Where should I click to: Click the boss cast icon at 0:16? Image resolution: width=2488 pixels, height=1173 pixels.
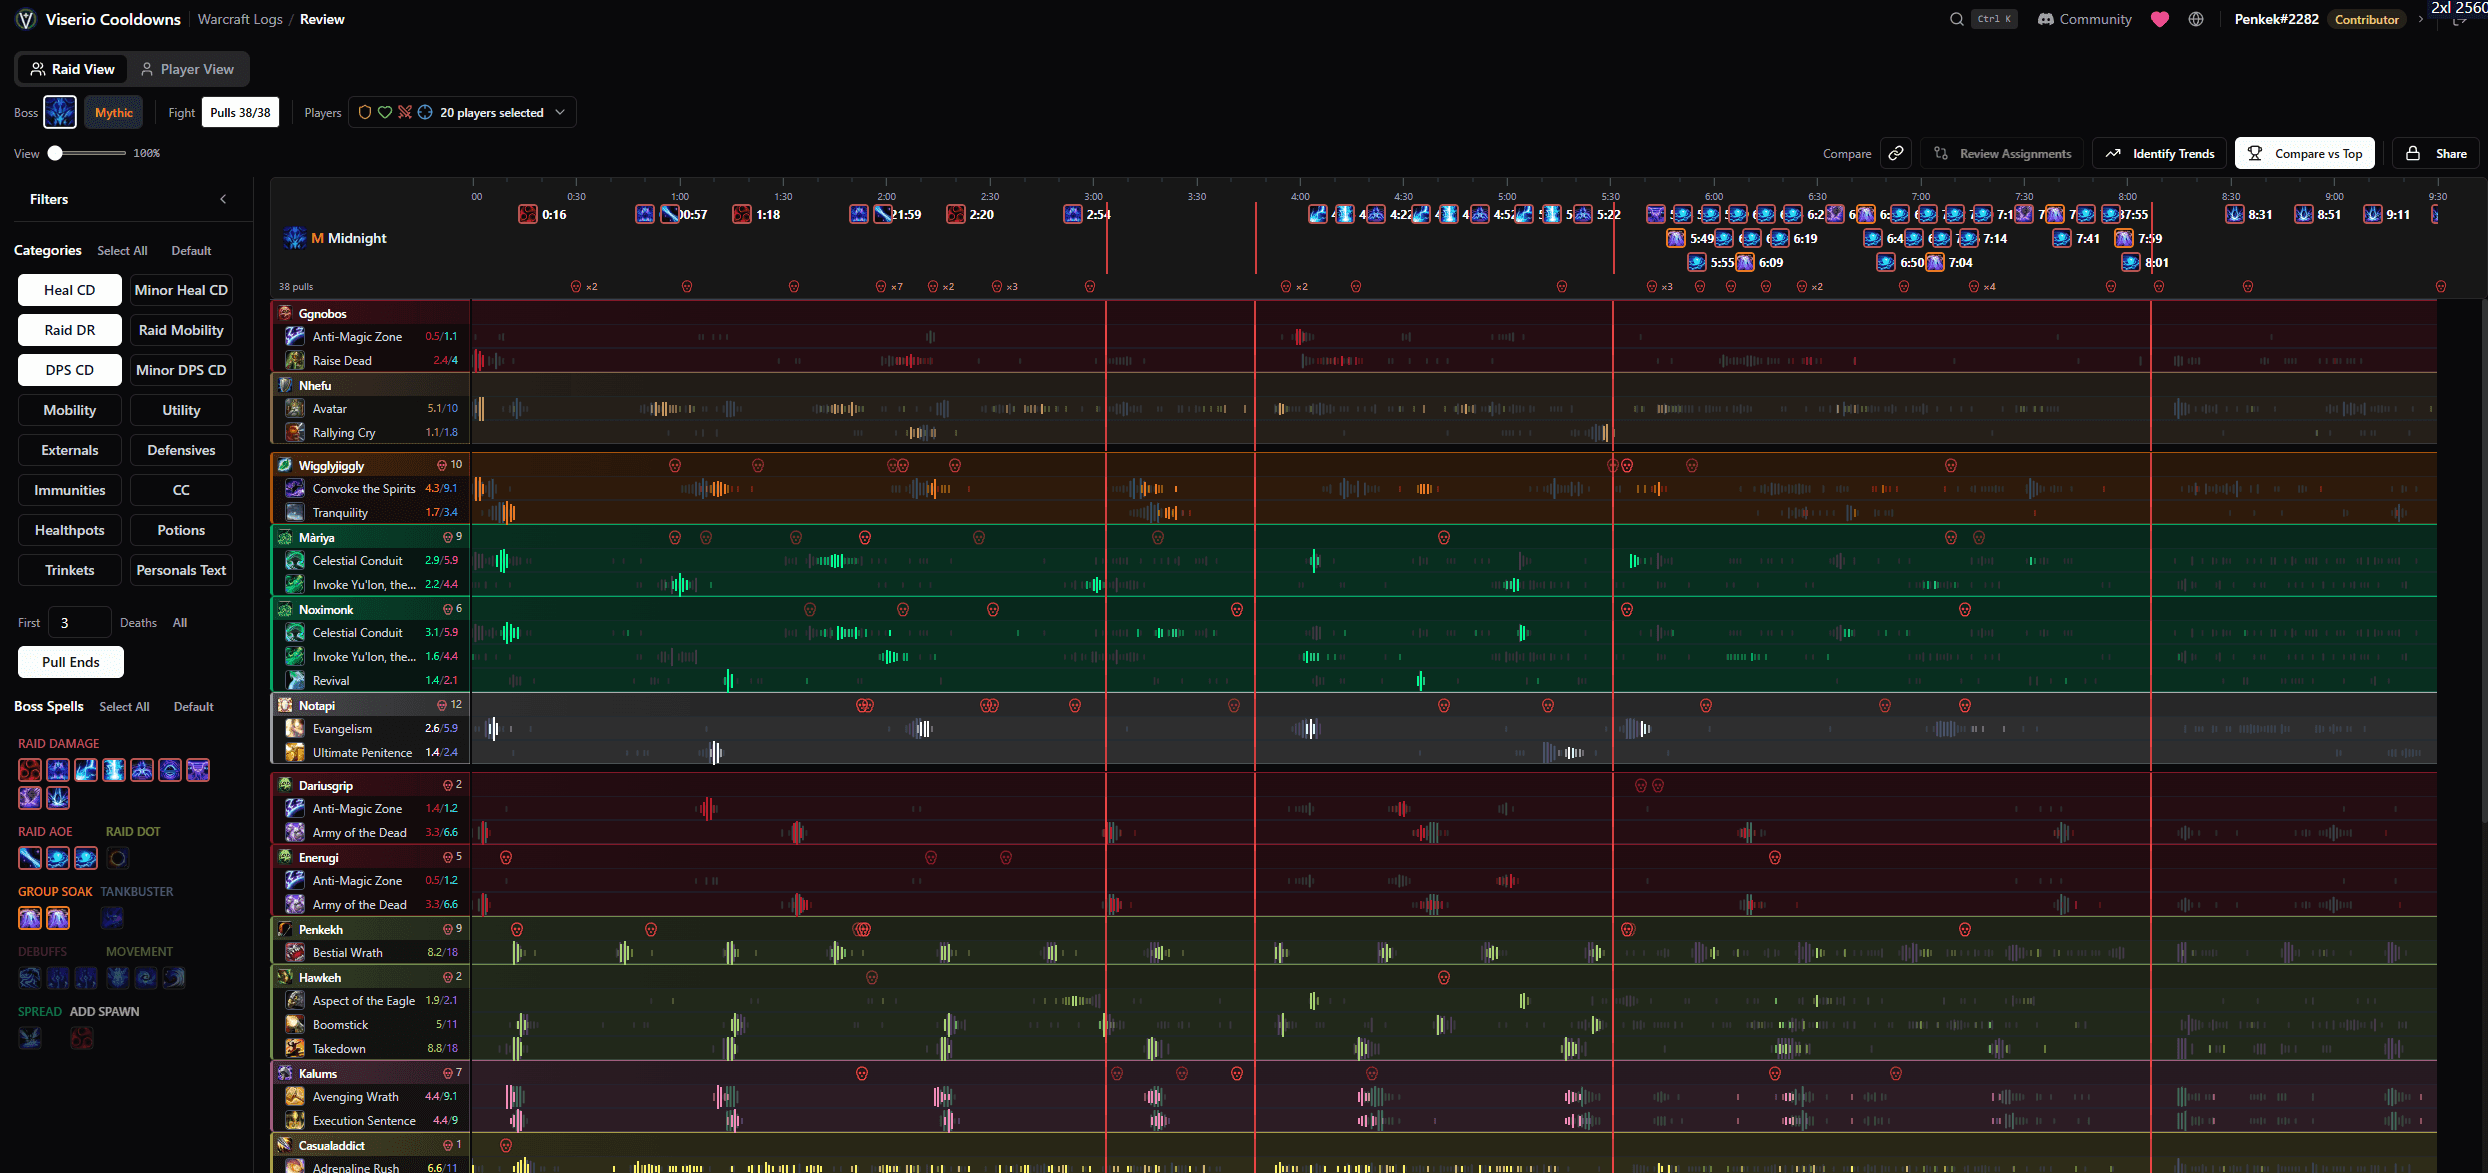(528, 214)
